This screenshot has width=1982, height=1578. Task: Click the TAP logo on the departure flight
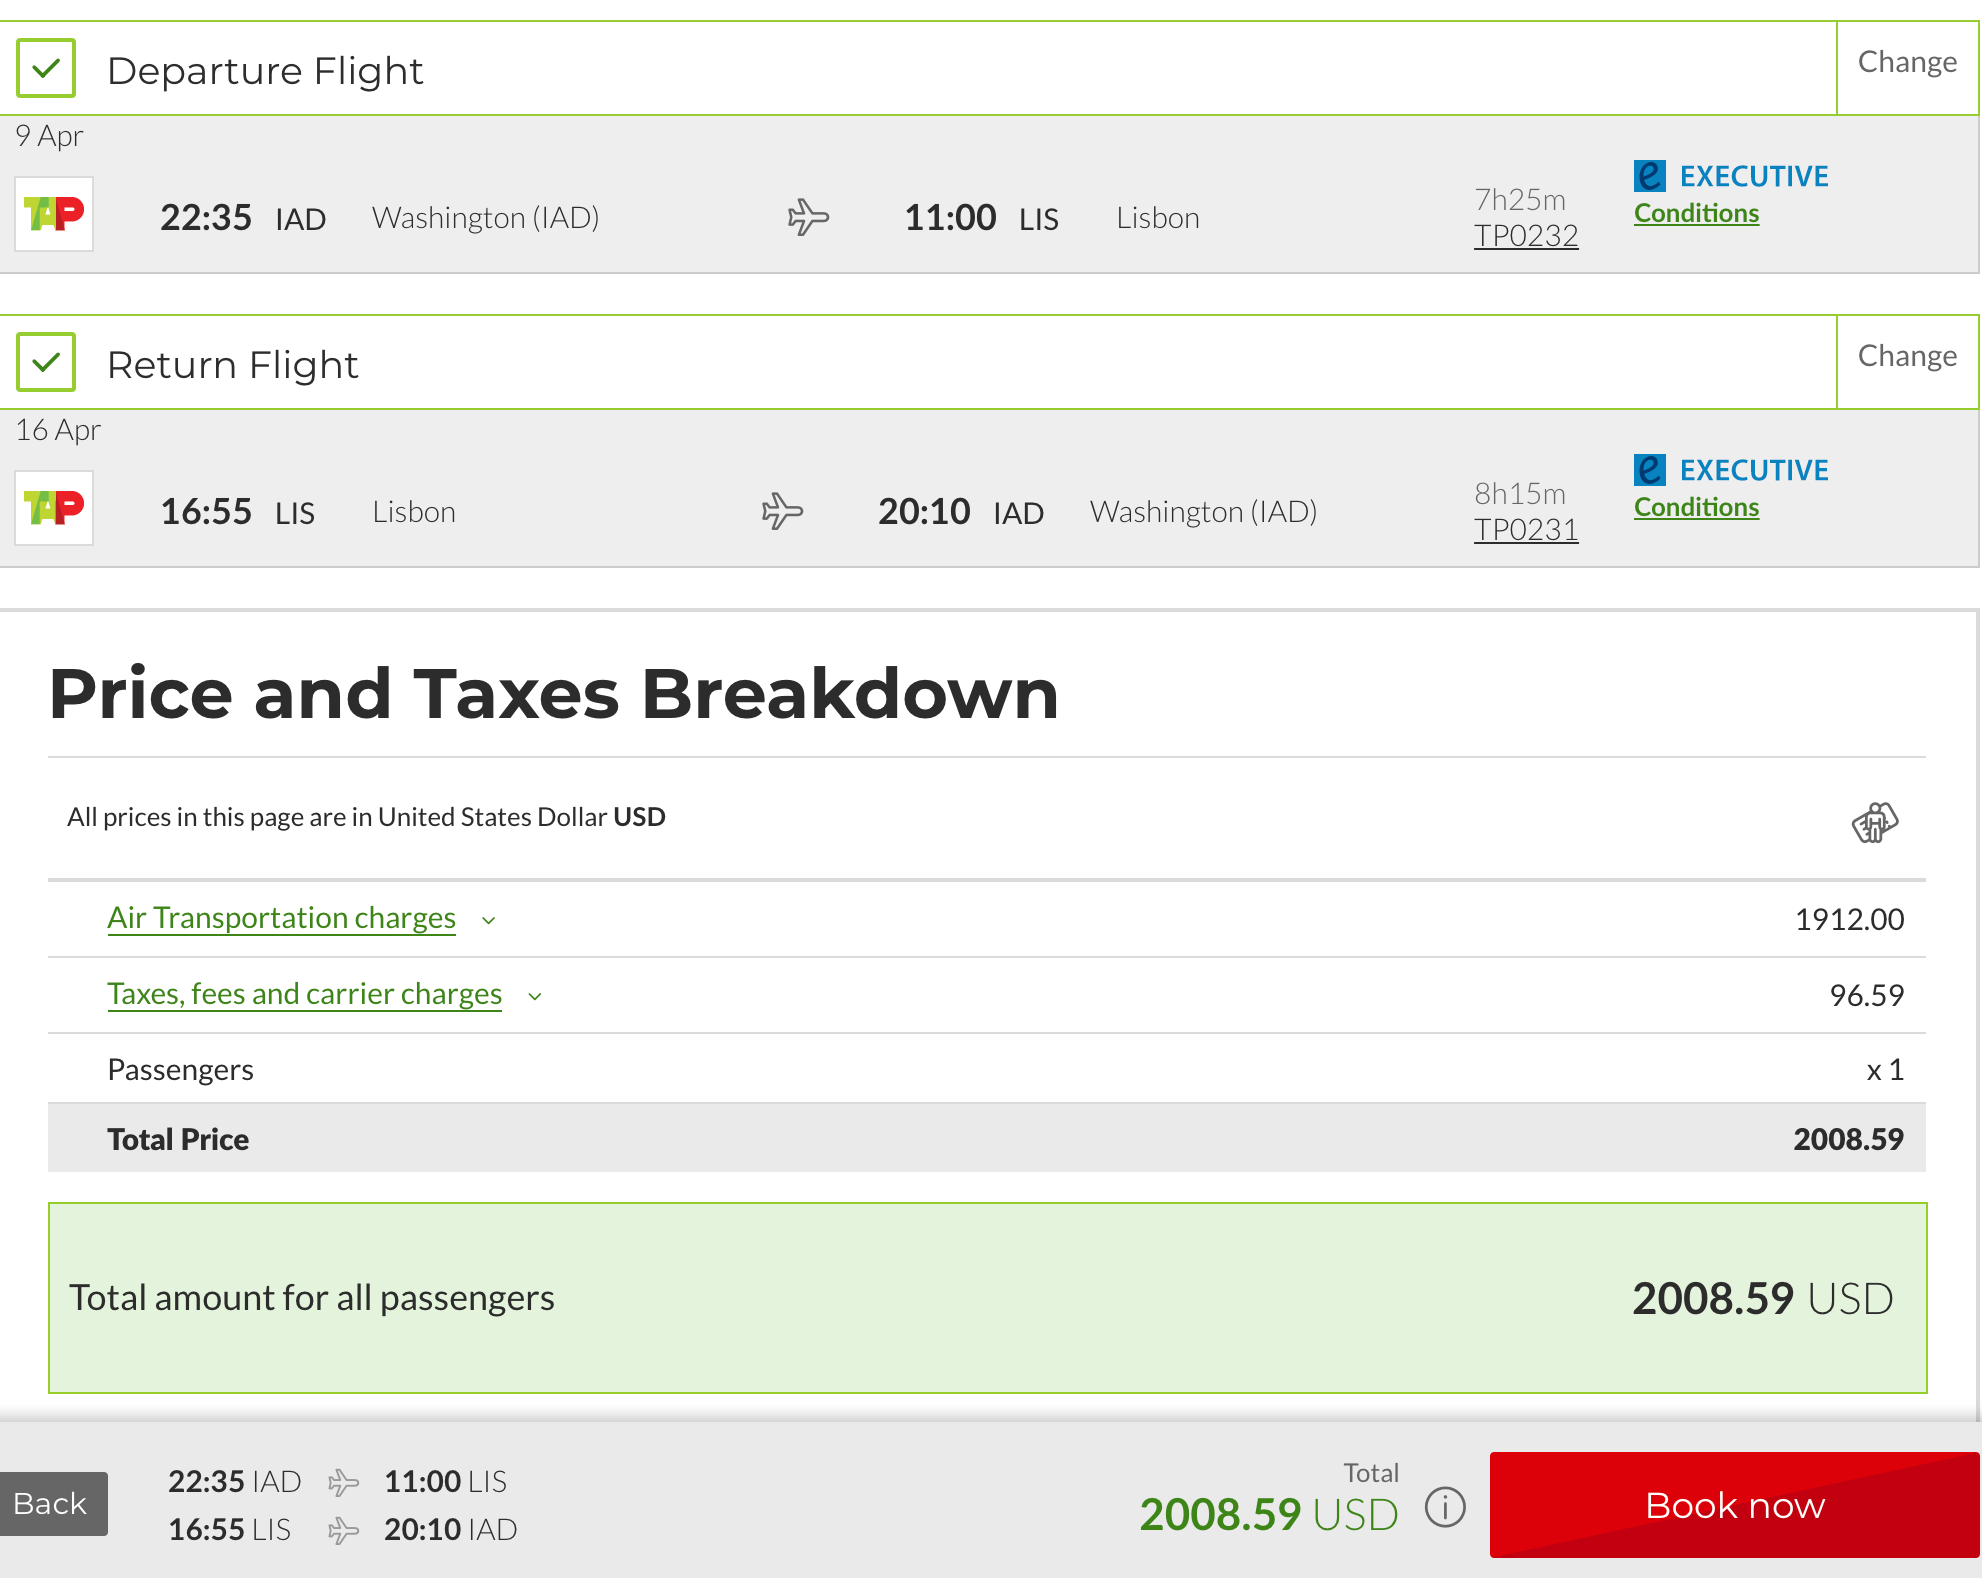54,214
